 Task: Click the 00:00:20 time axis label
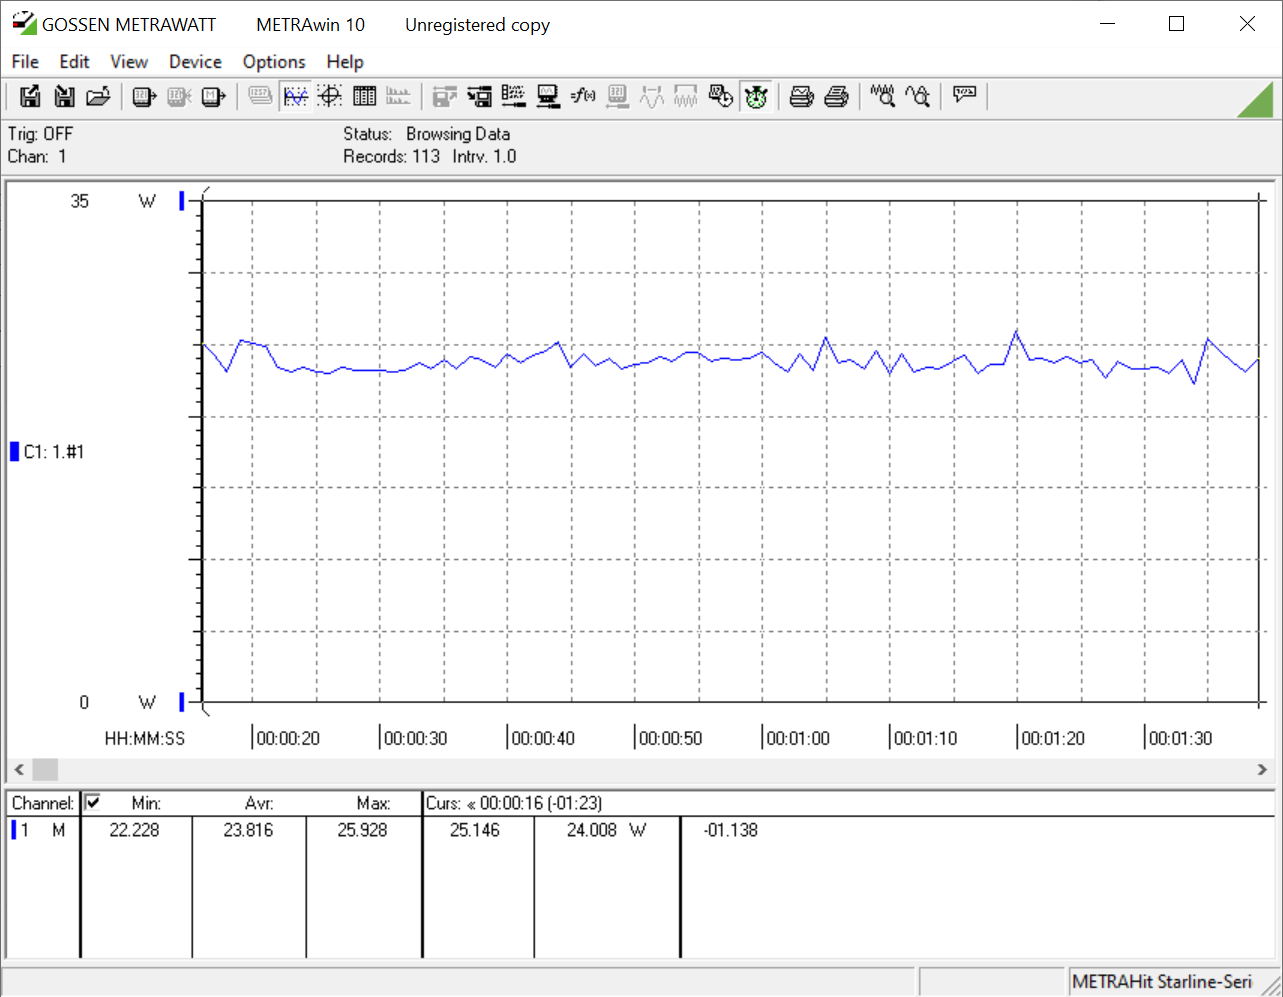(288, 739)
